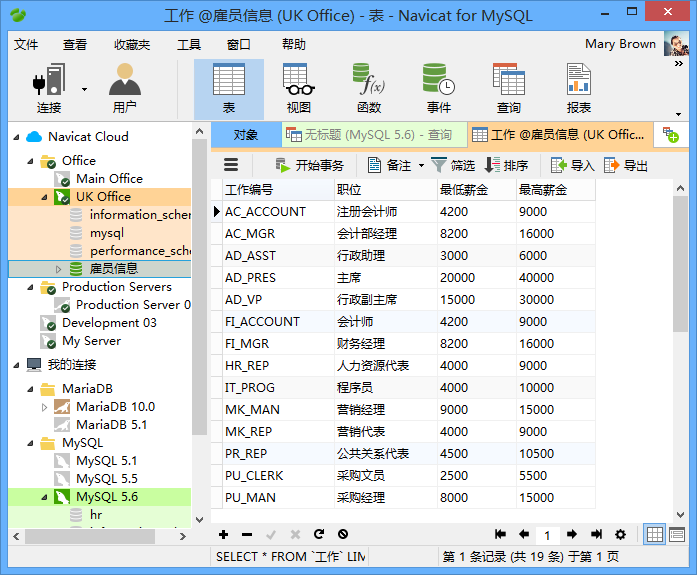Viewport: 697px width, 575px height.
Task: Expand the 雇员信息 database node
Action: (58, 269)
